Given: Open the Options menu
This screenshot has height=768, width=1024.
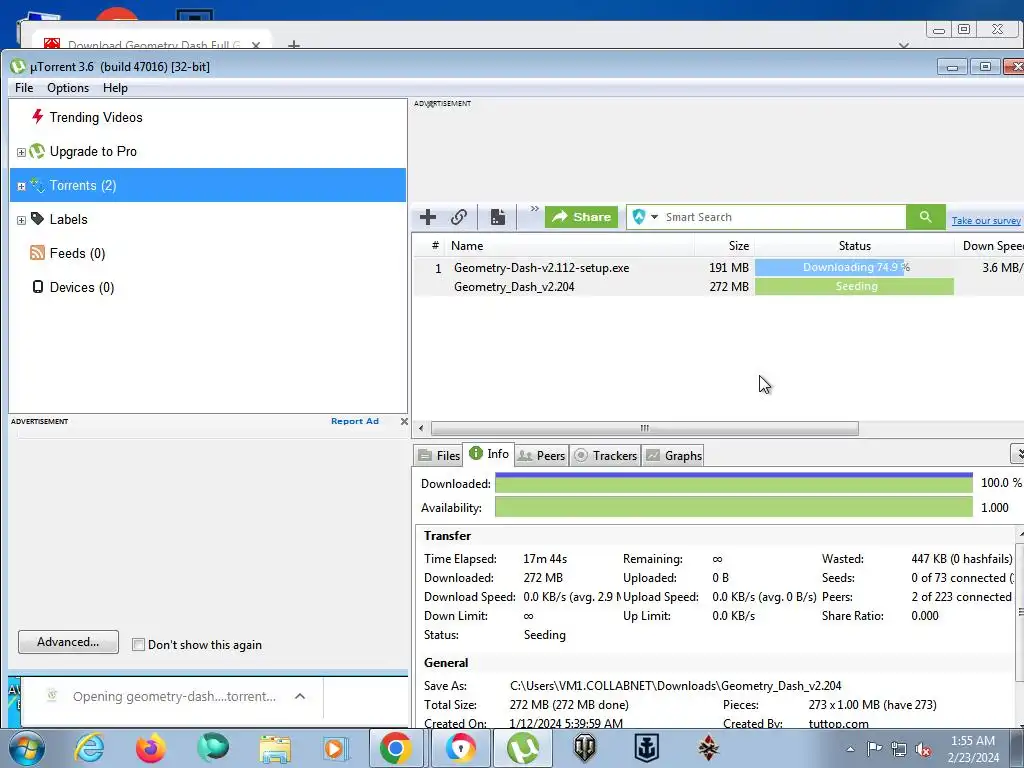Looking at the screenshot, I should [68, 88].
